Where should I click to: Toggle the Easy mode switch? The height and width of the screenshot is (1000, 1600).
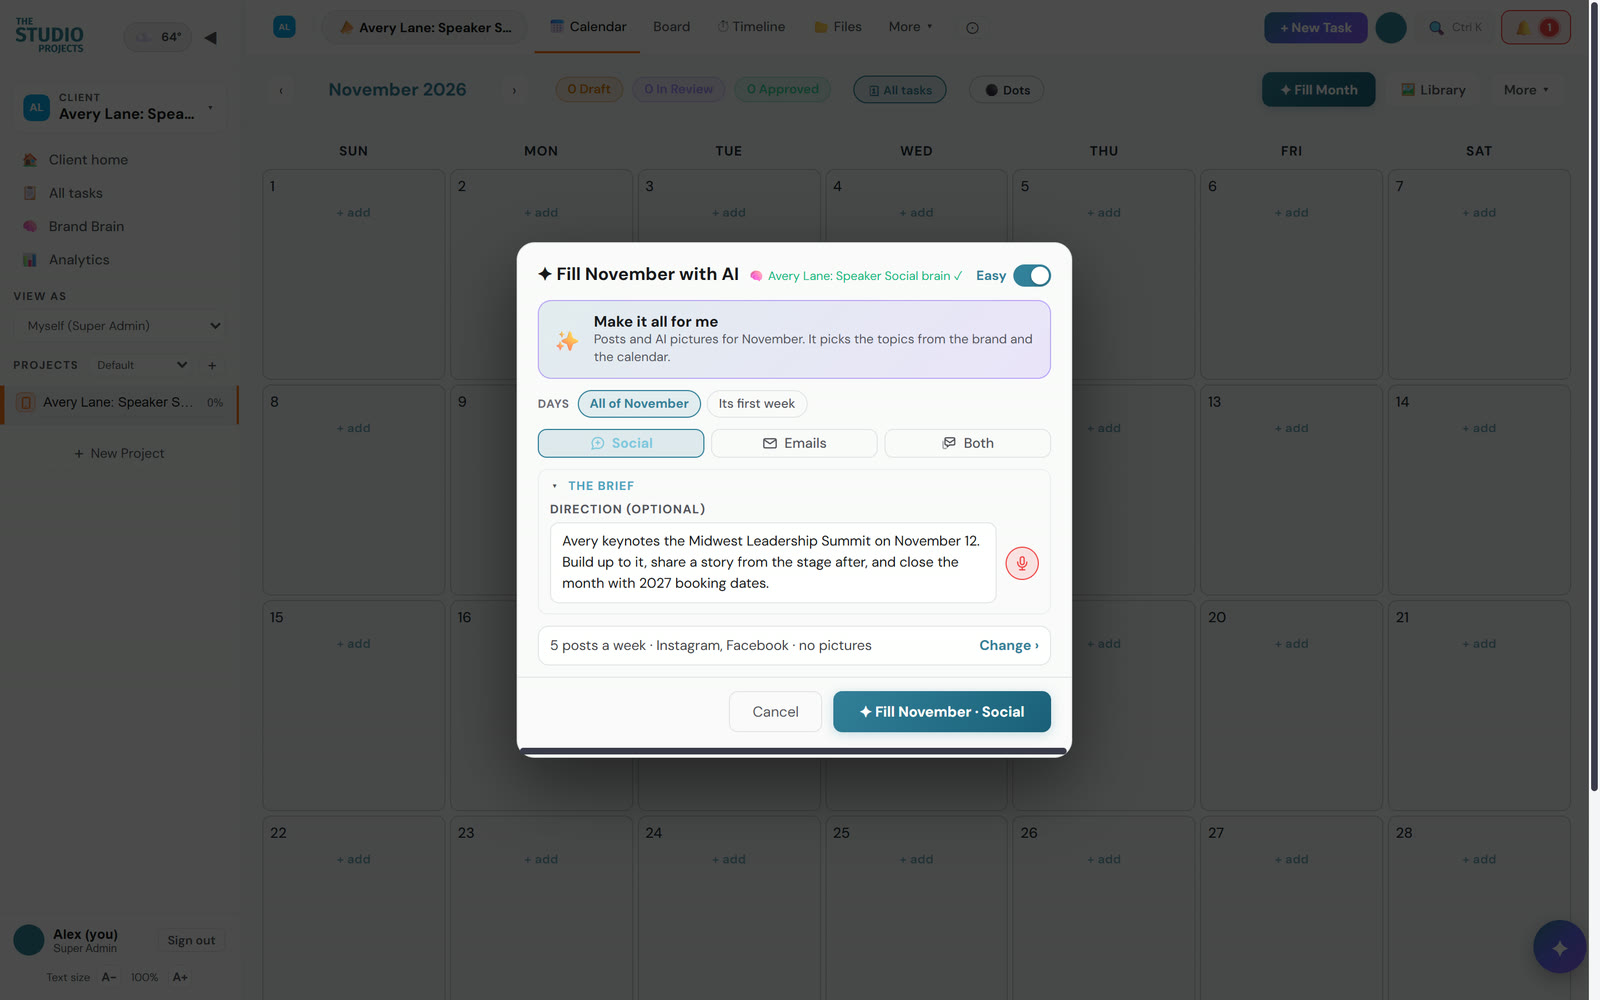[1031, 275]
